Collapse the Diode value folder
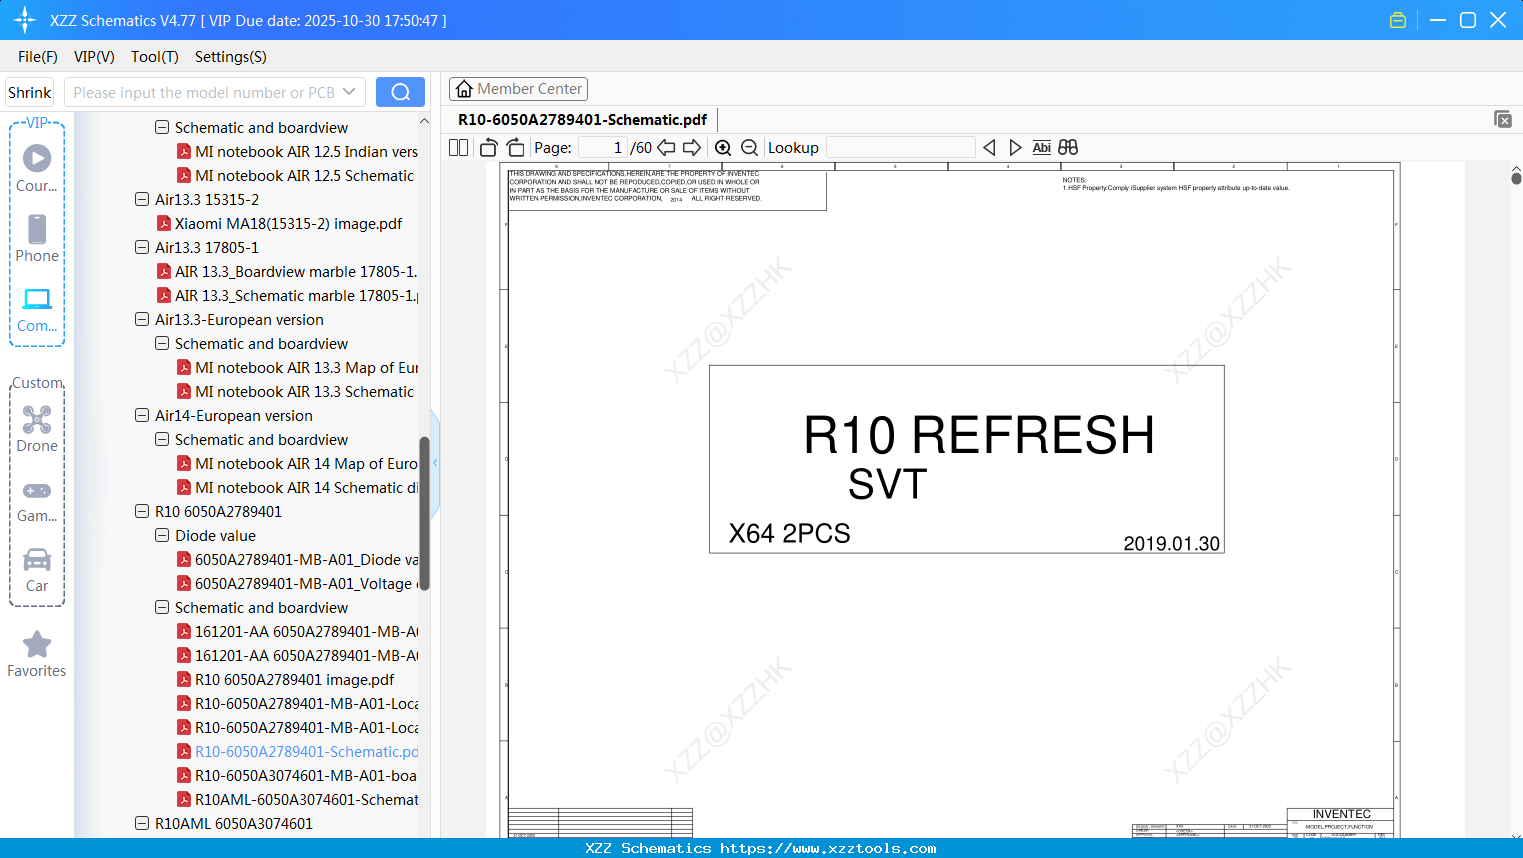Viewport: 1523px width, 858px height. pos(162,535)
